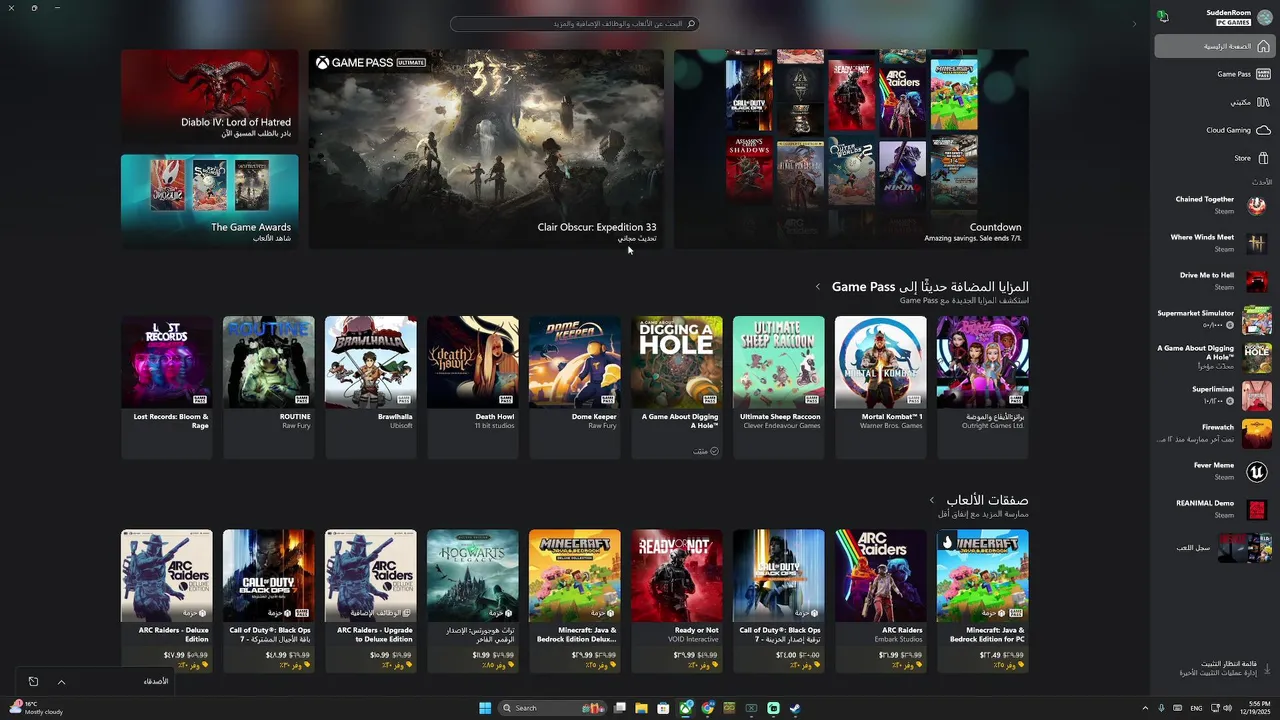The width and height of the screenshot is (1280, 720).
Task: Show hidden system tray icons
Action: (x=1145, y=708)
